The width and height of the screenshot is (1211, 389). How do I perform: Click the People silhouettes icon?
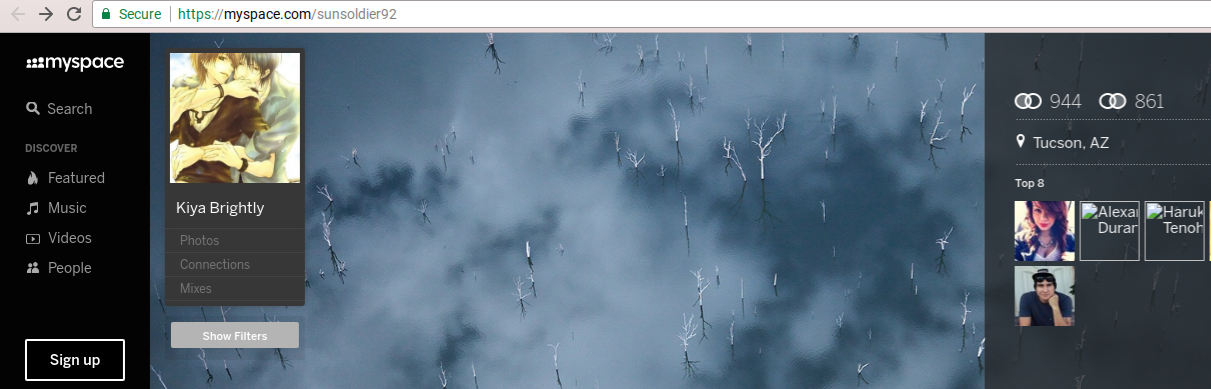tap(33, 268)
